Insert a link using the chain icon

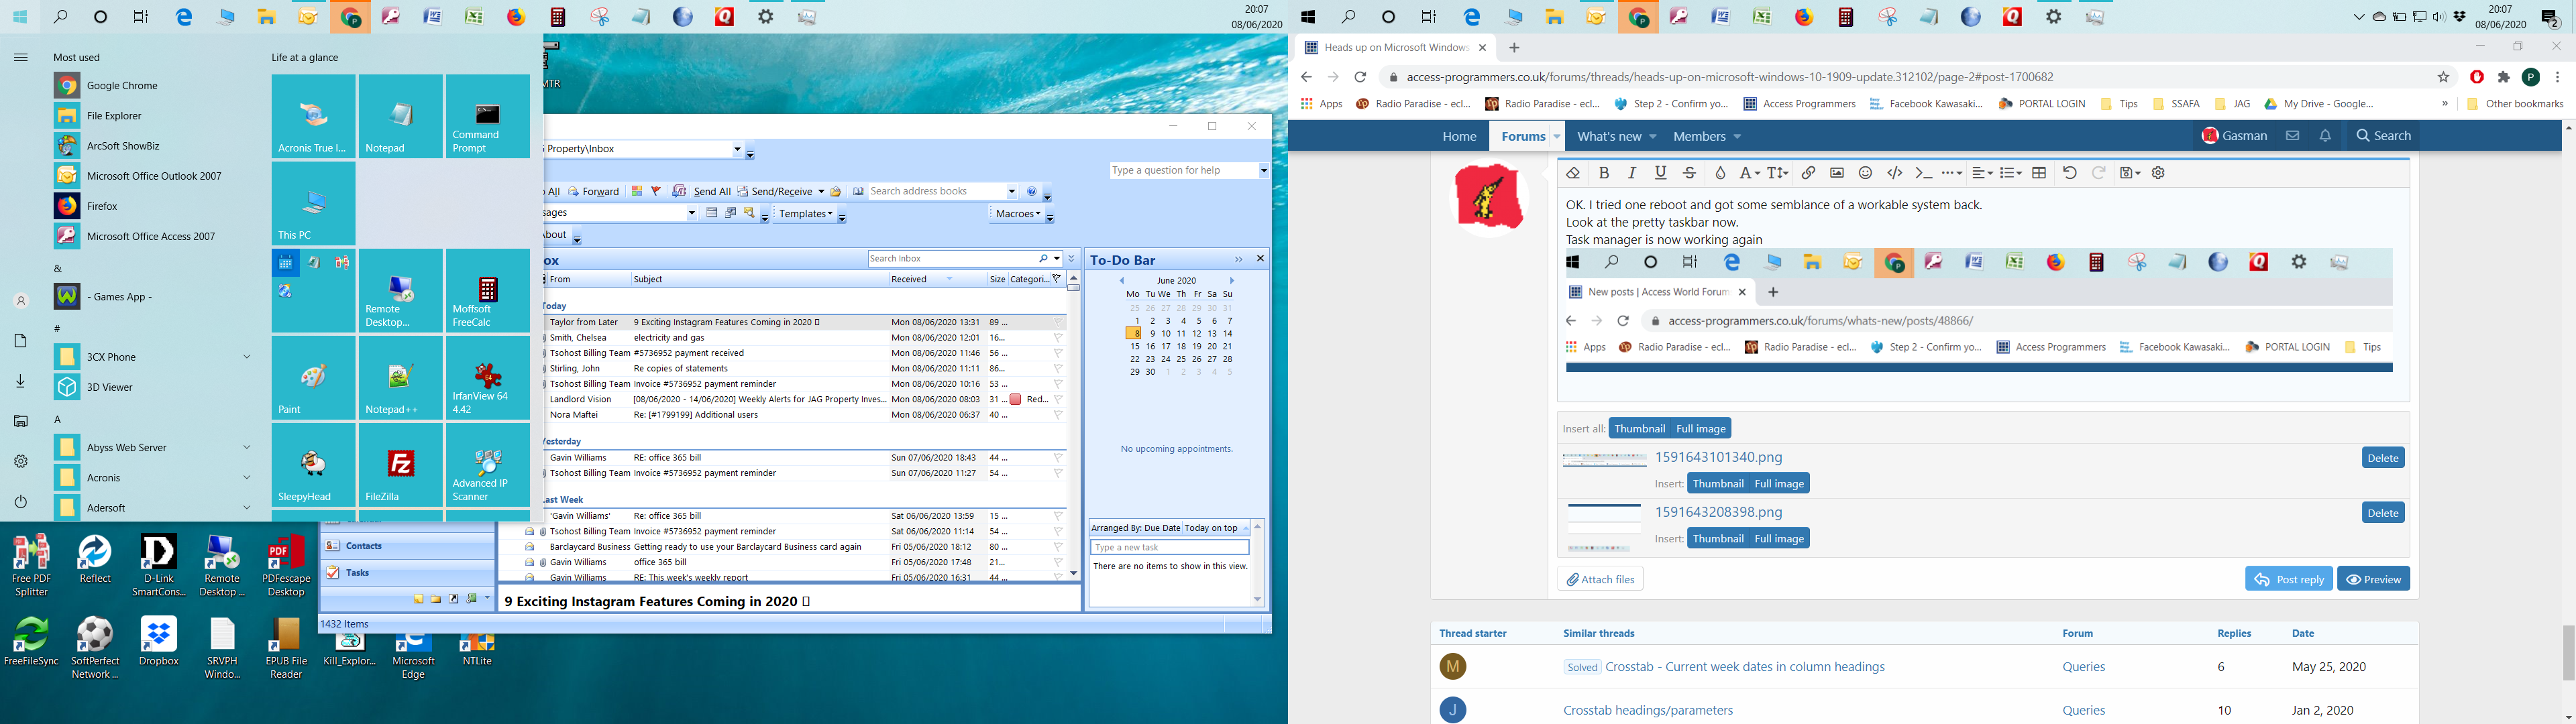pyautogui.click(x=1808, y=173)
